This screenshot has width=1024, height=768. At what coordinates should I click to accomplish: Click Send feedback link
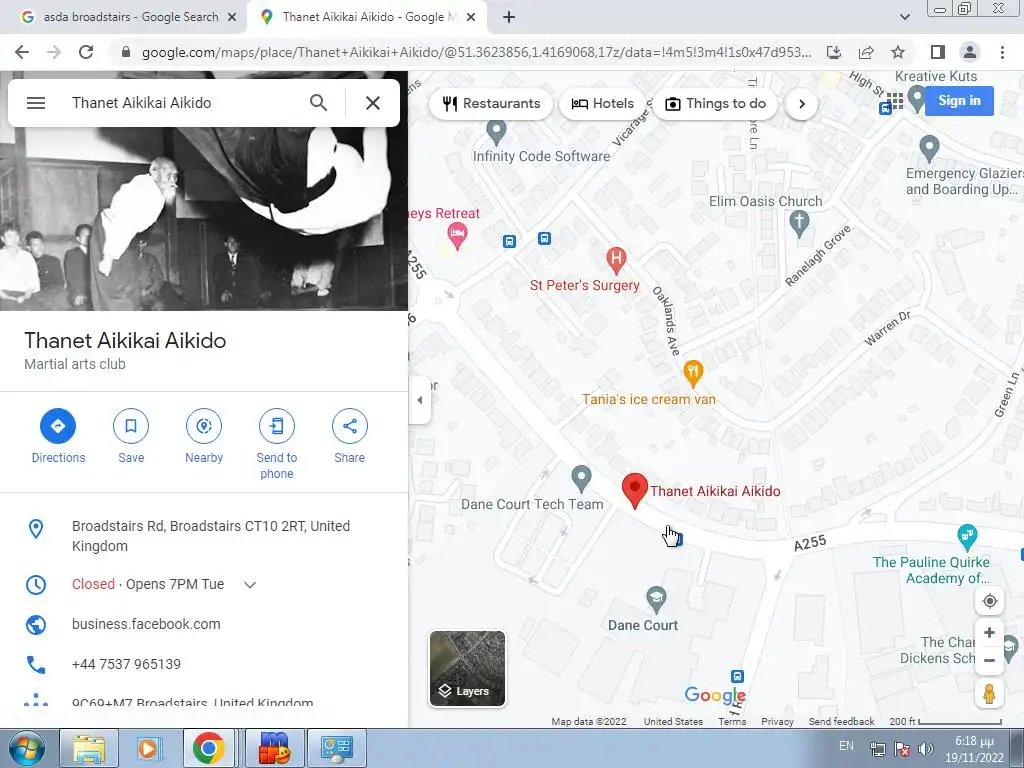[x=841, y=722]
